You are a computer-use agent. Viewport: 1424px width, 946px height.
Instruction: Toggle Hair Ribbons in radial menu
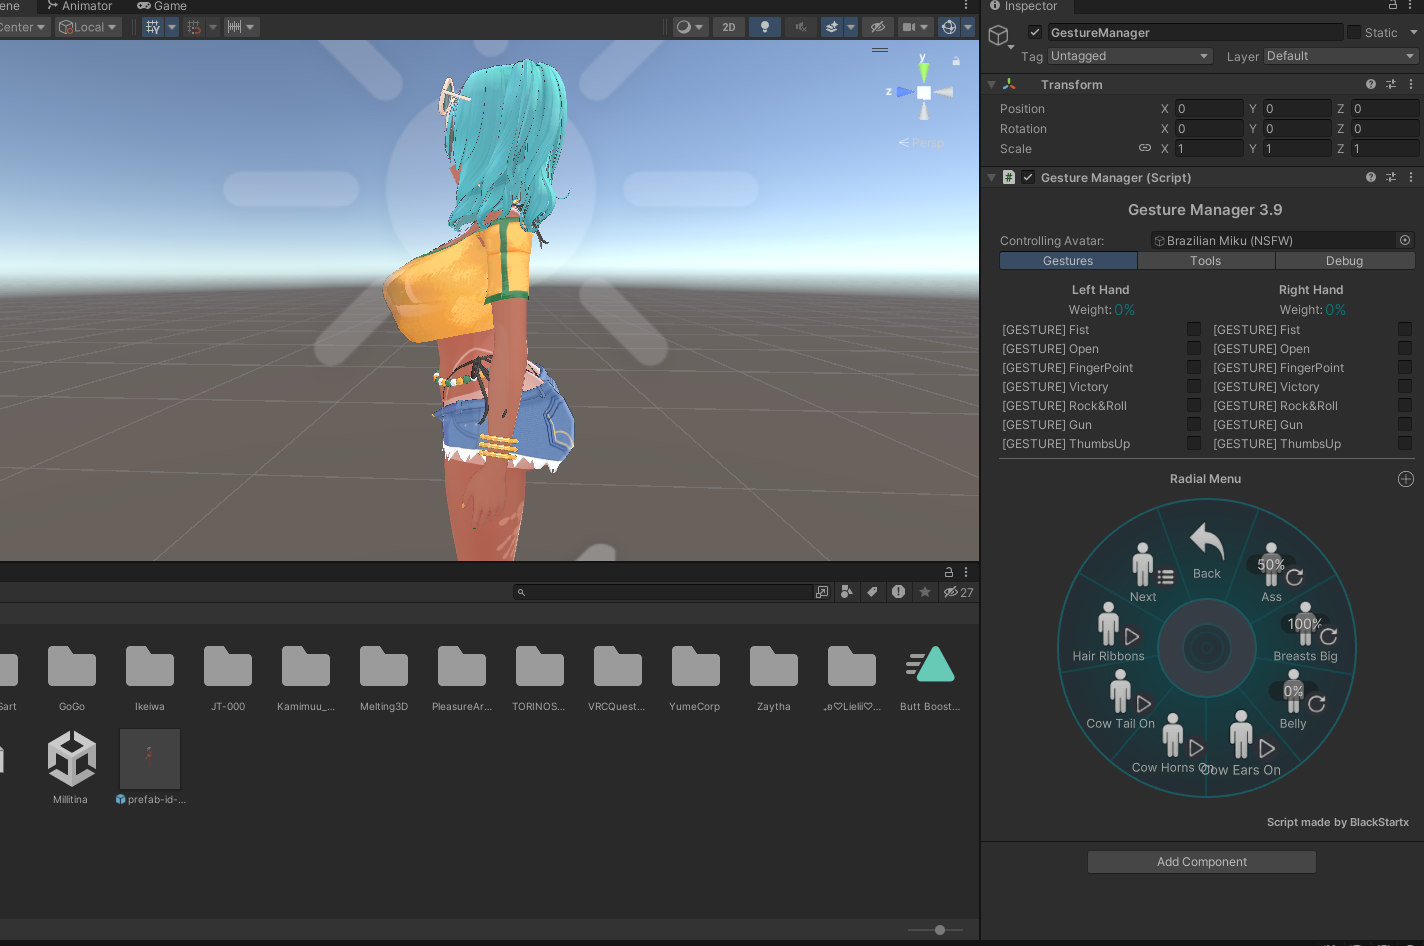pos(1109,632)
